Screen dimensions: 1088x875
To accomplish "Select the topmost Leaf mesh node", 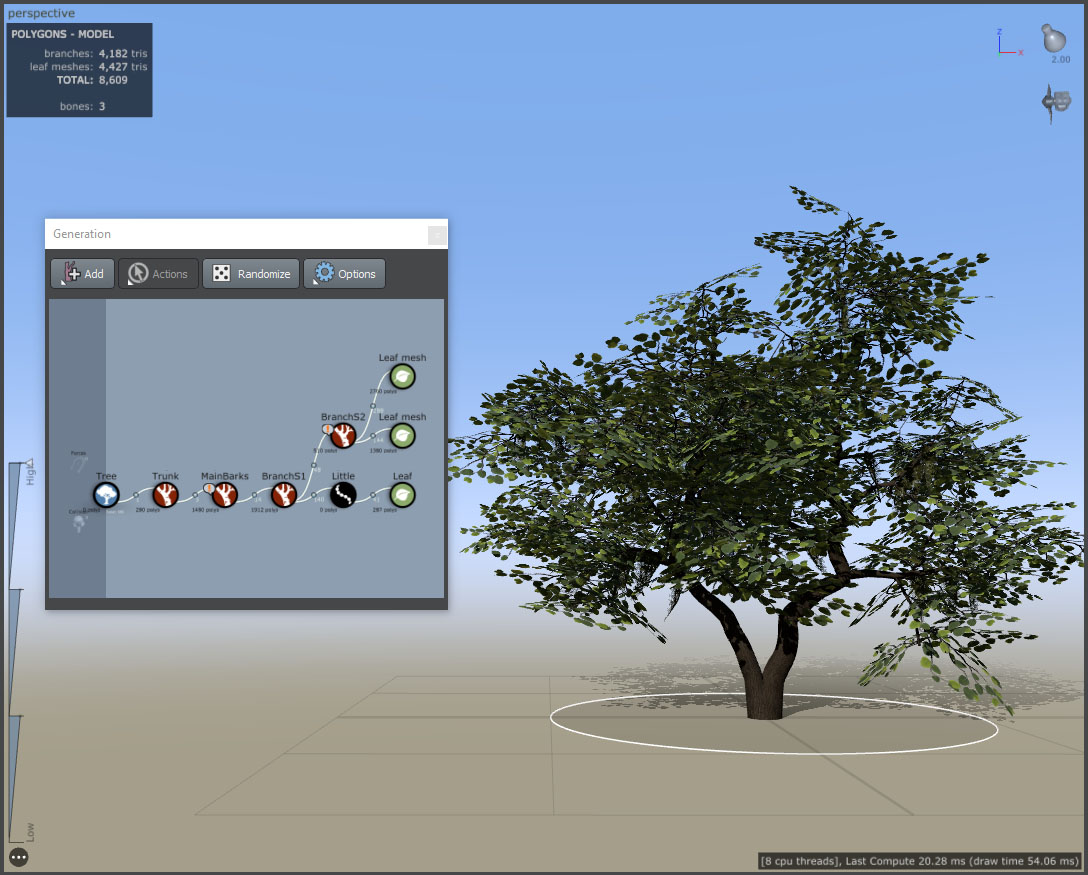I will (402, 377).
